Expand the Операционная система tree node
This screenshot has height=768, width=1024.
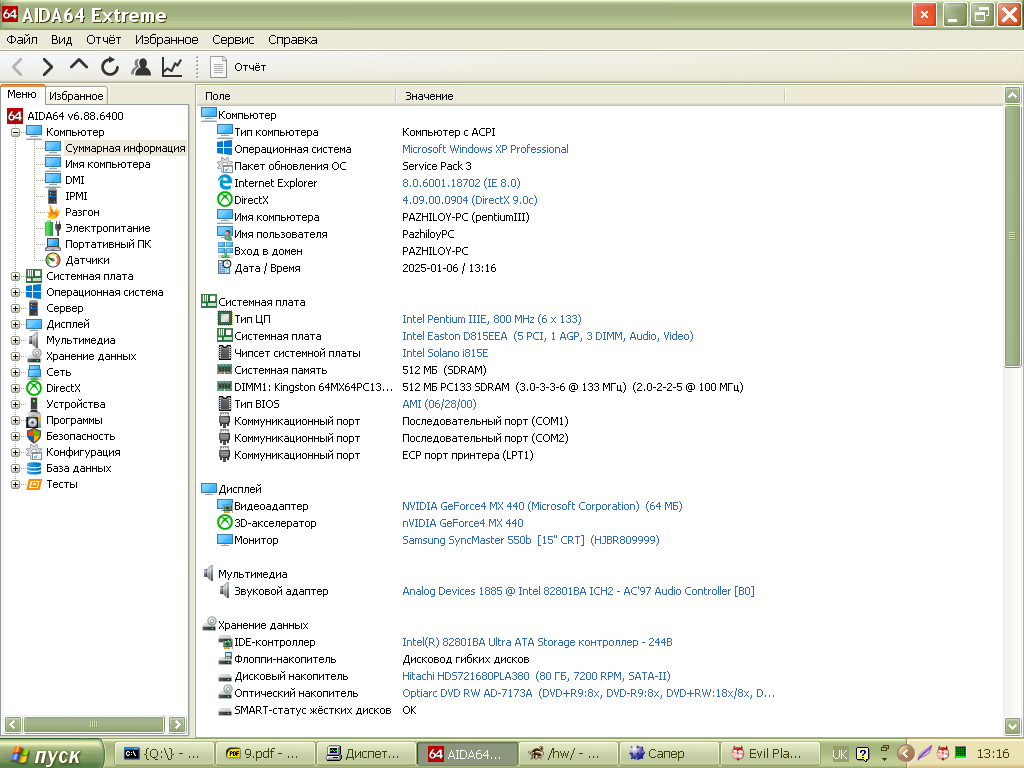coord(16,293)
